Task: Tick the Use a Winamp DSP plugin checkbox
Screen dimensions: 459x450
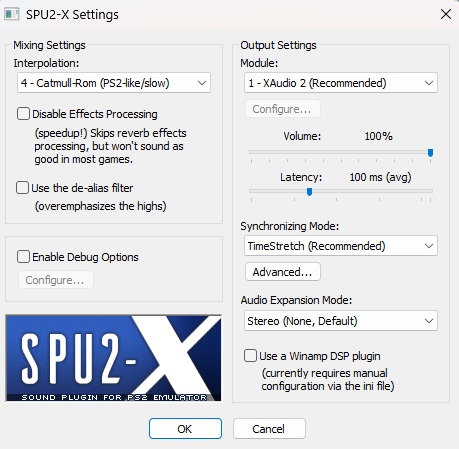Action: (250, 356)
